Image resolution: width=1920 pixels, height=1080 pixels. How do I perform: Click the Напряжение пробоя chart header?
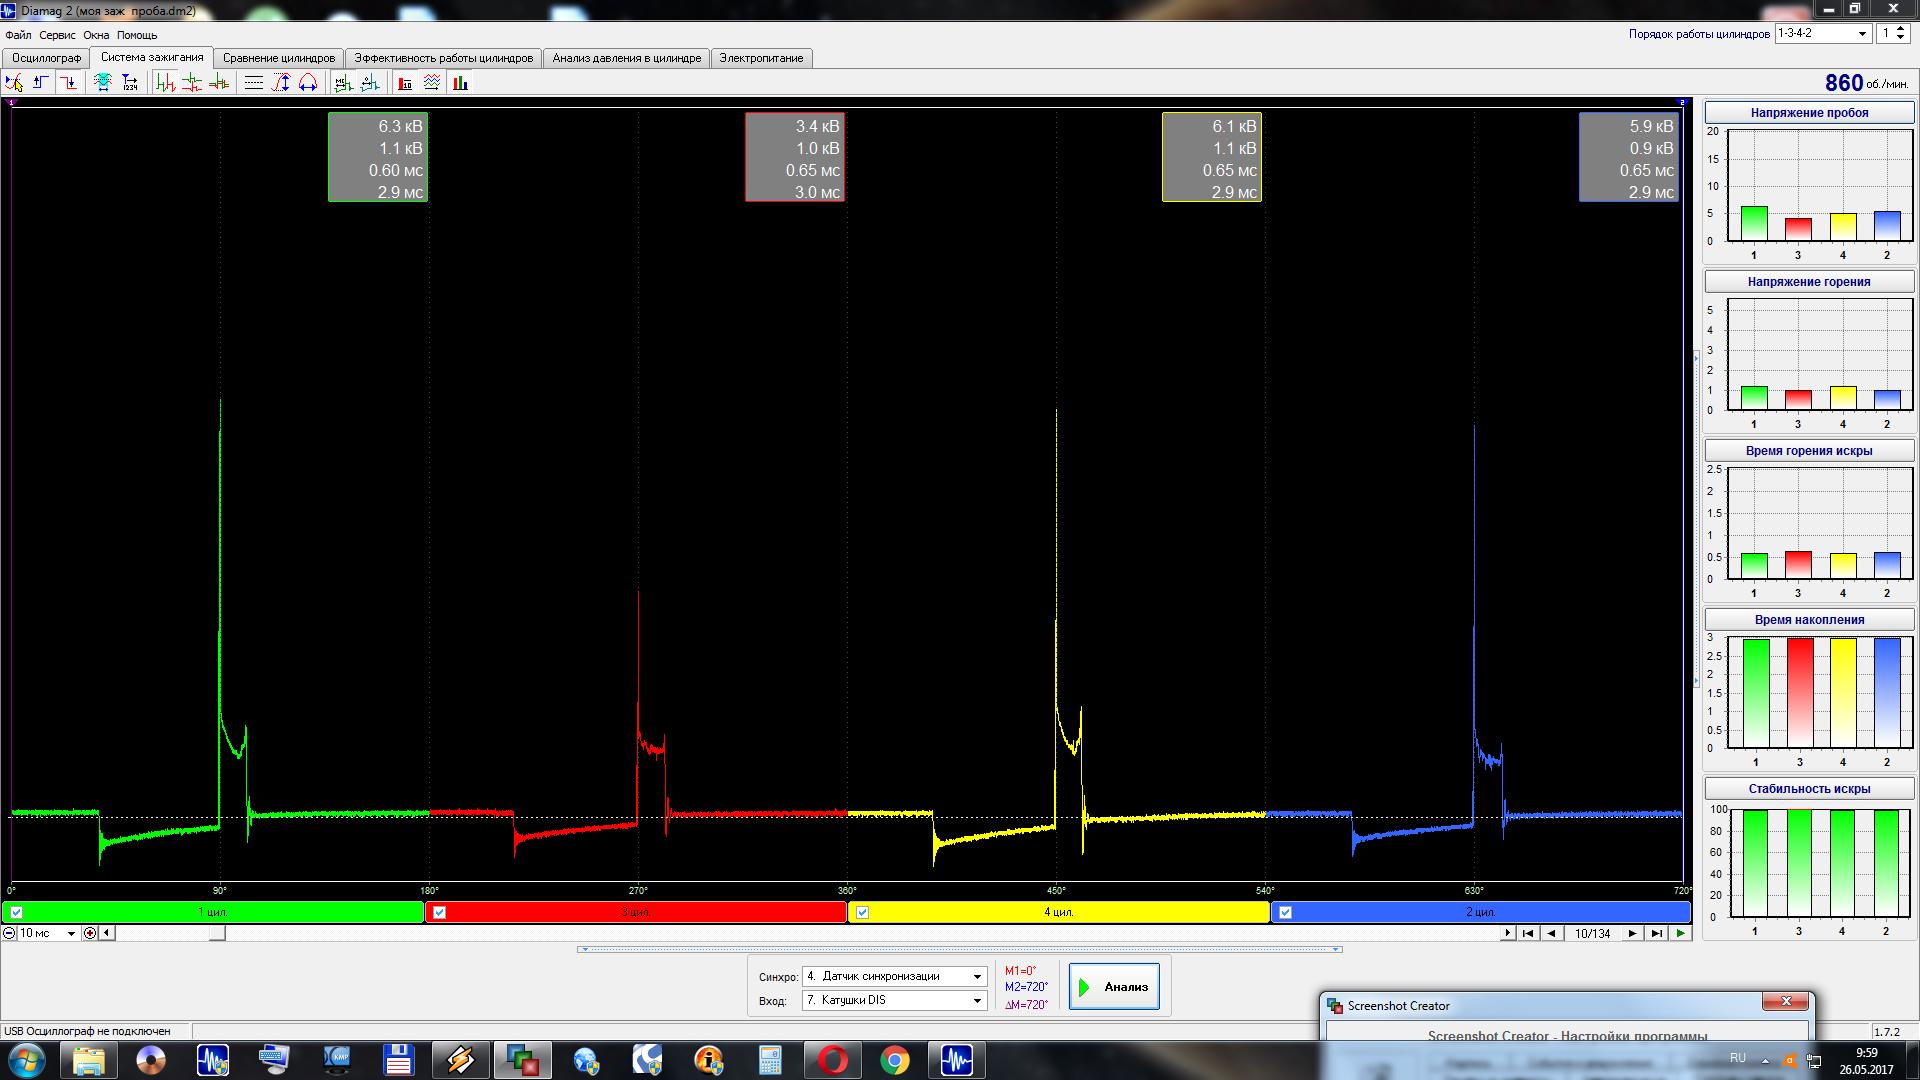click(1809, 113)
